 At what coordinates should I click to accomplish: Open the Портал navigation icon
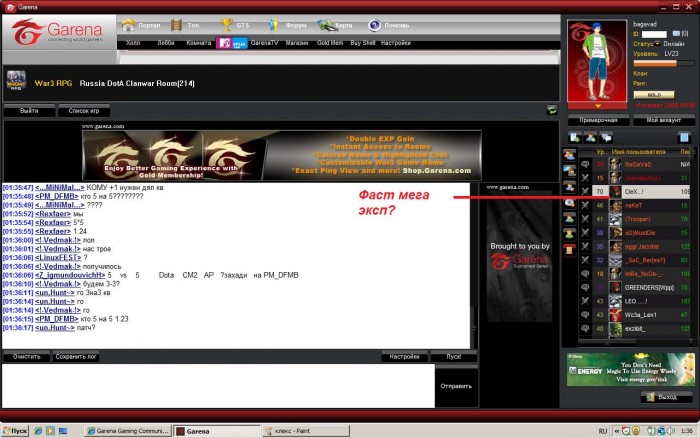(x=127, y=25)
